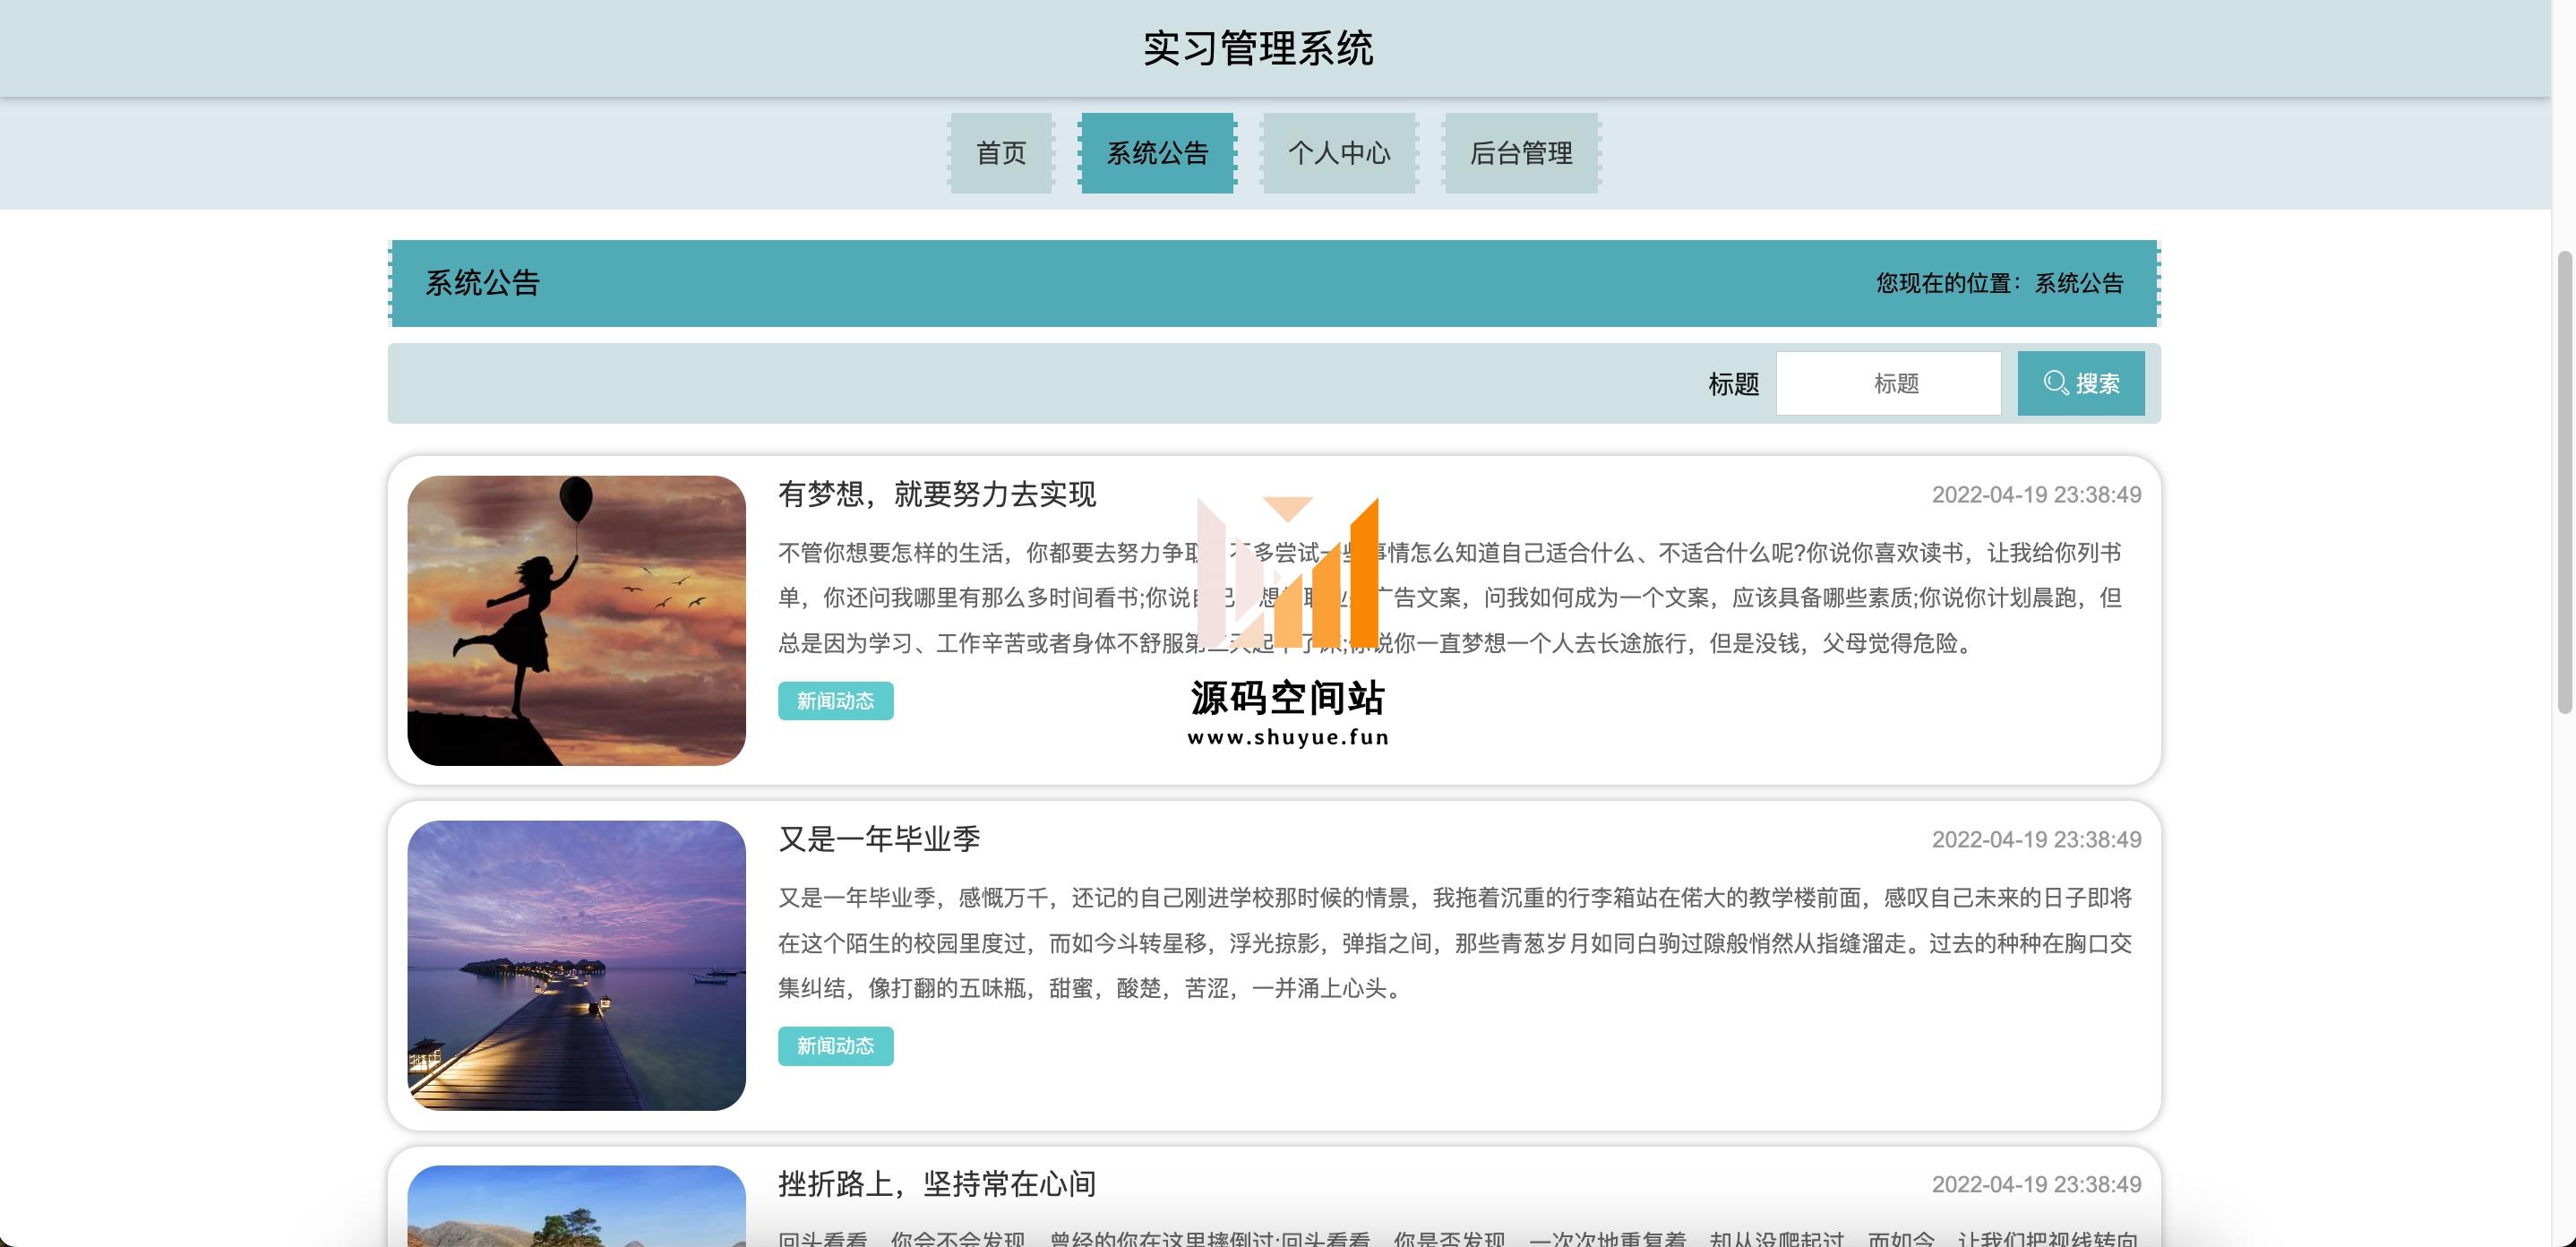Click summary text starting 又是一年毕业季，感慨万千

pos(1455,943)
